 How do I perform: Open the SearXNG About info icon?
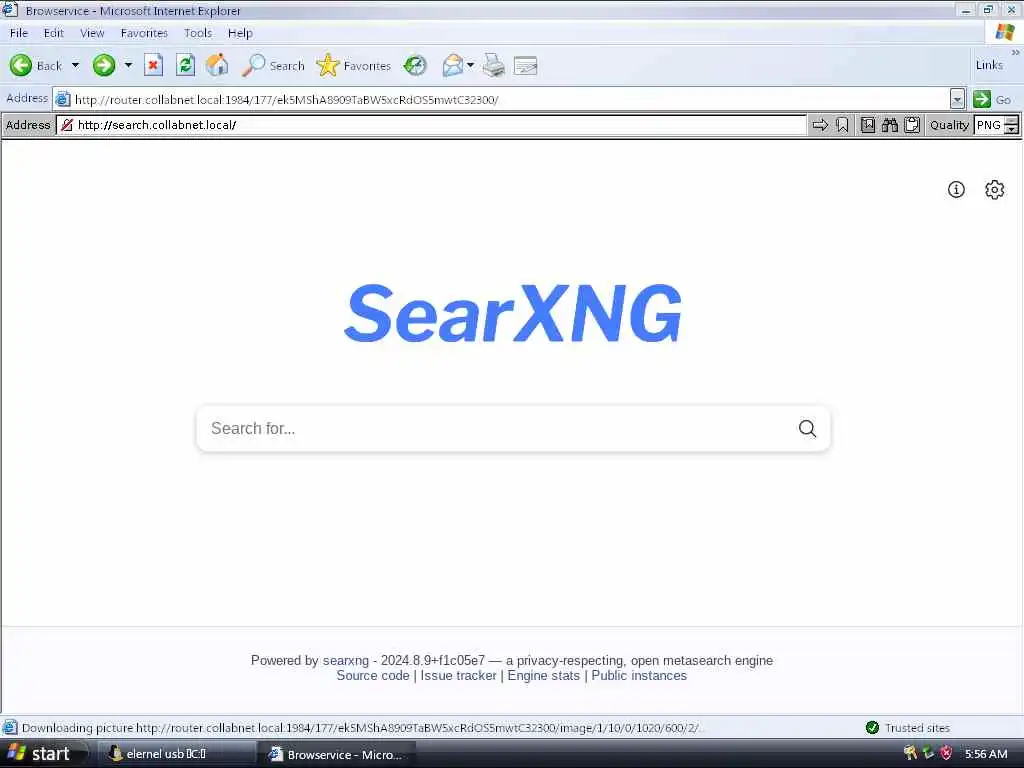tap(956, 189)
